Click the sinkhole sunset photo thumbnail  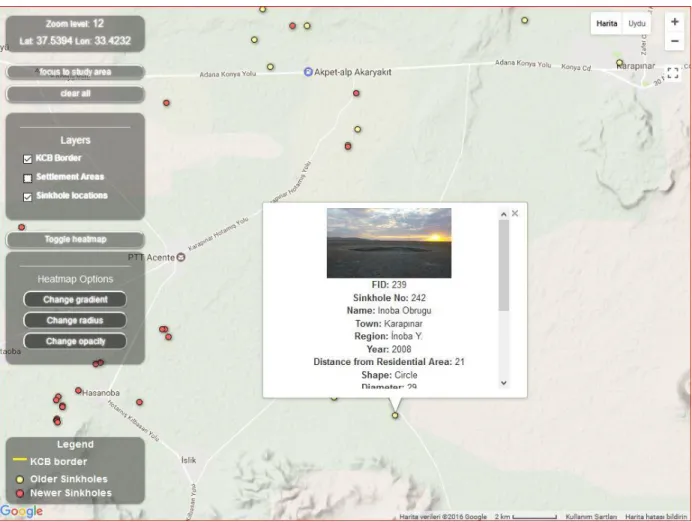[x=389, y=243]
